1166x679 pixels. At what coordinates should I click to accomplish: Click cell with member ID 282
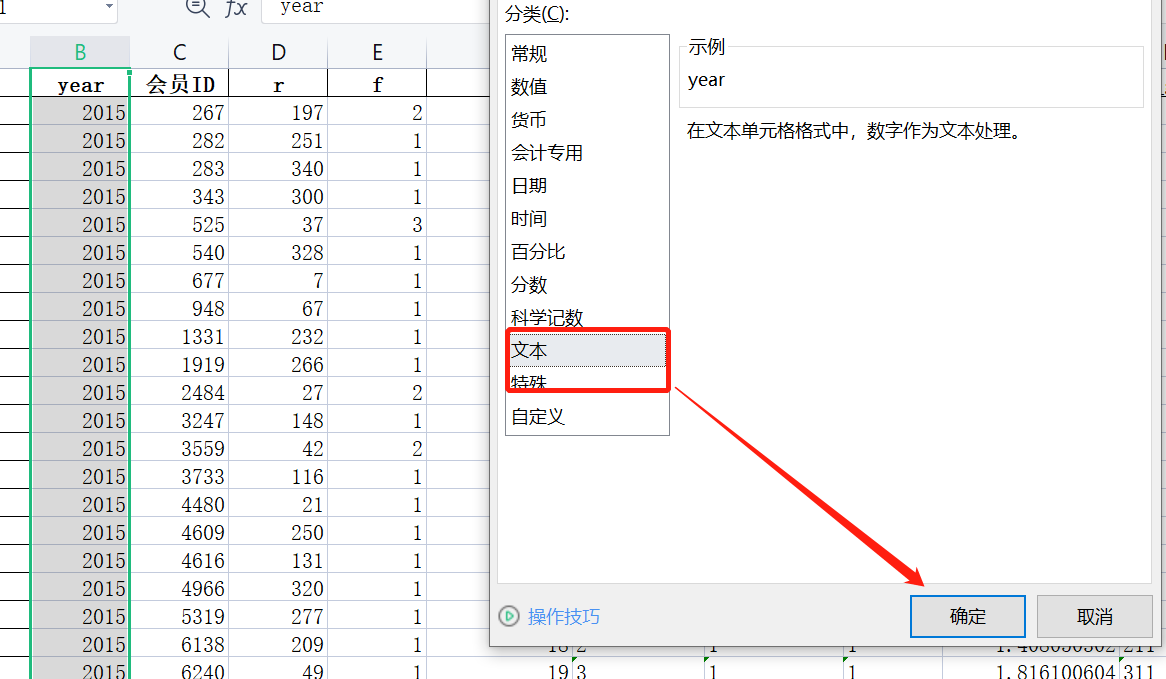coord(179,141)
